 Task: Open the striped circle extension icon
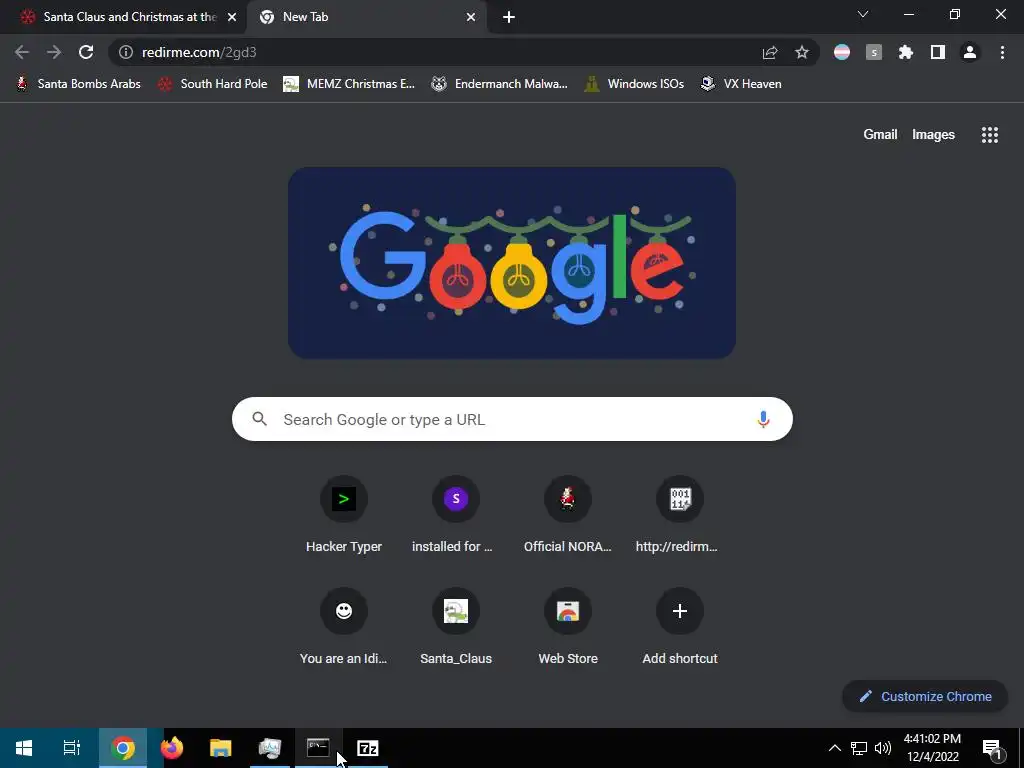click(x=842, y=52)
